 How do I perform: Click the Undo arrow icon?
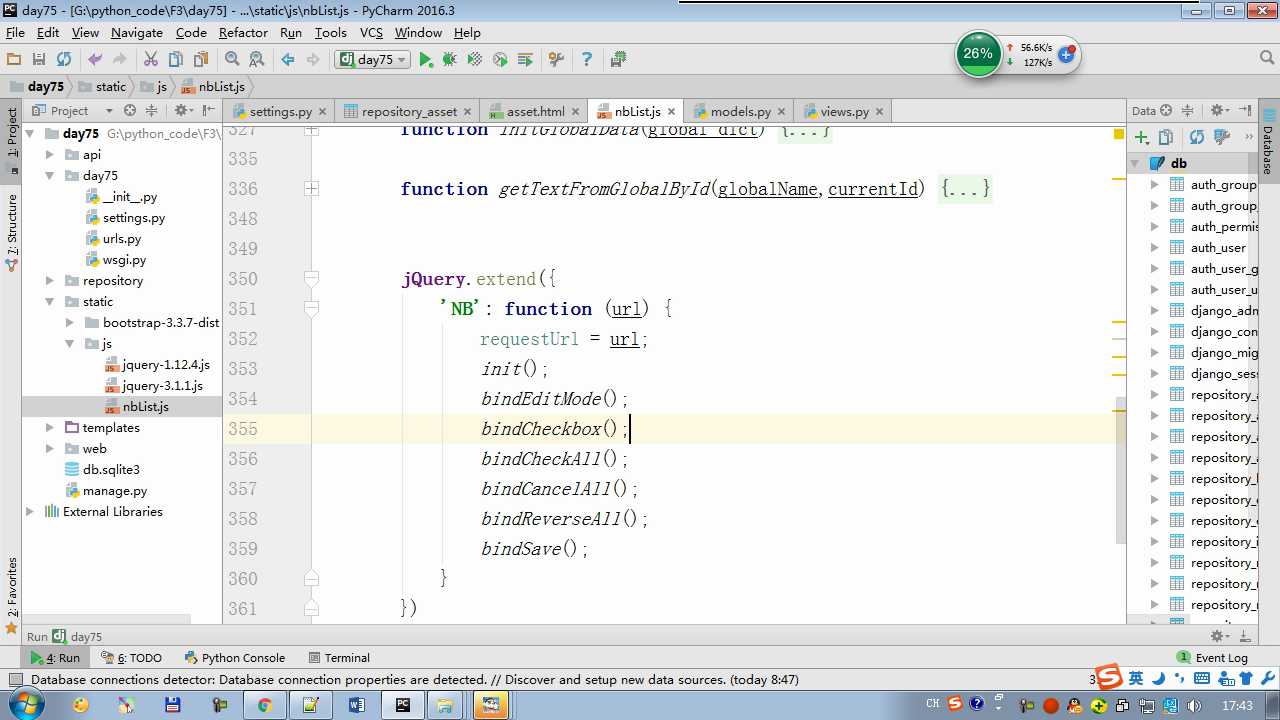point(96,60)
